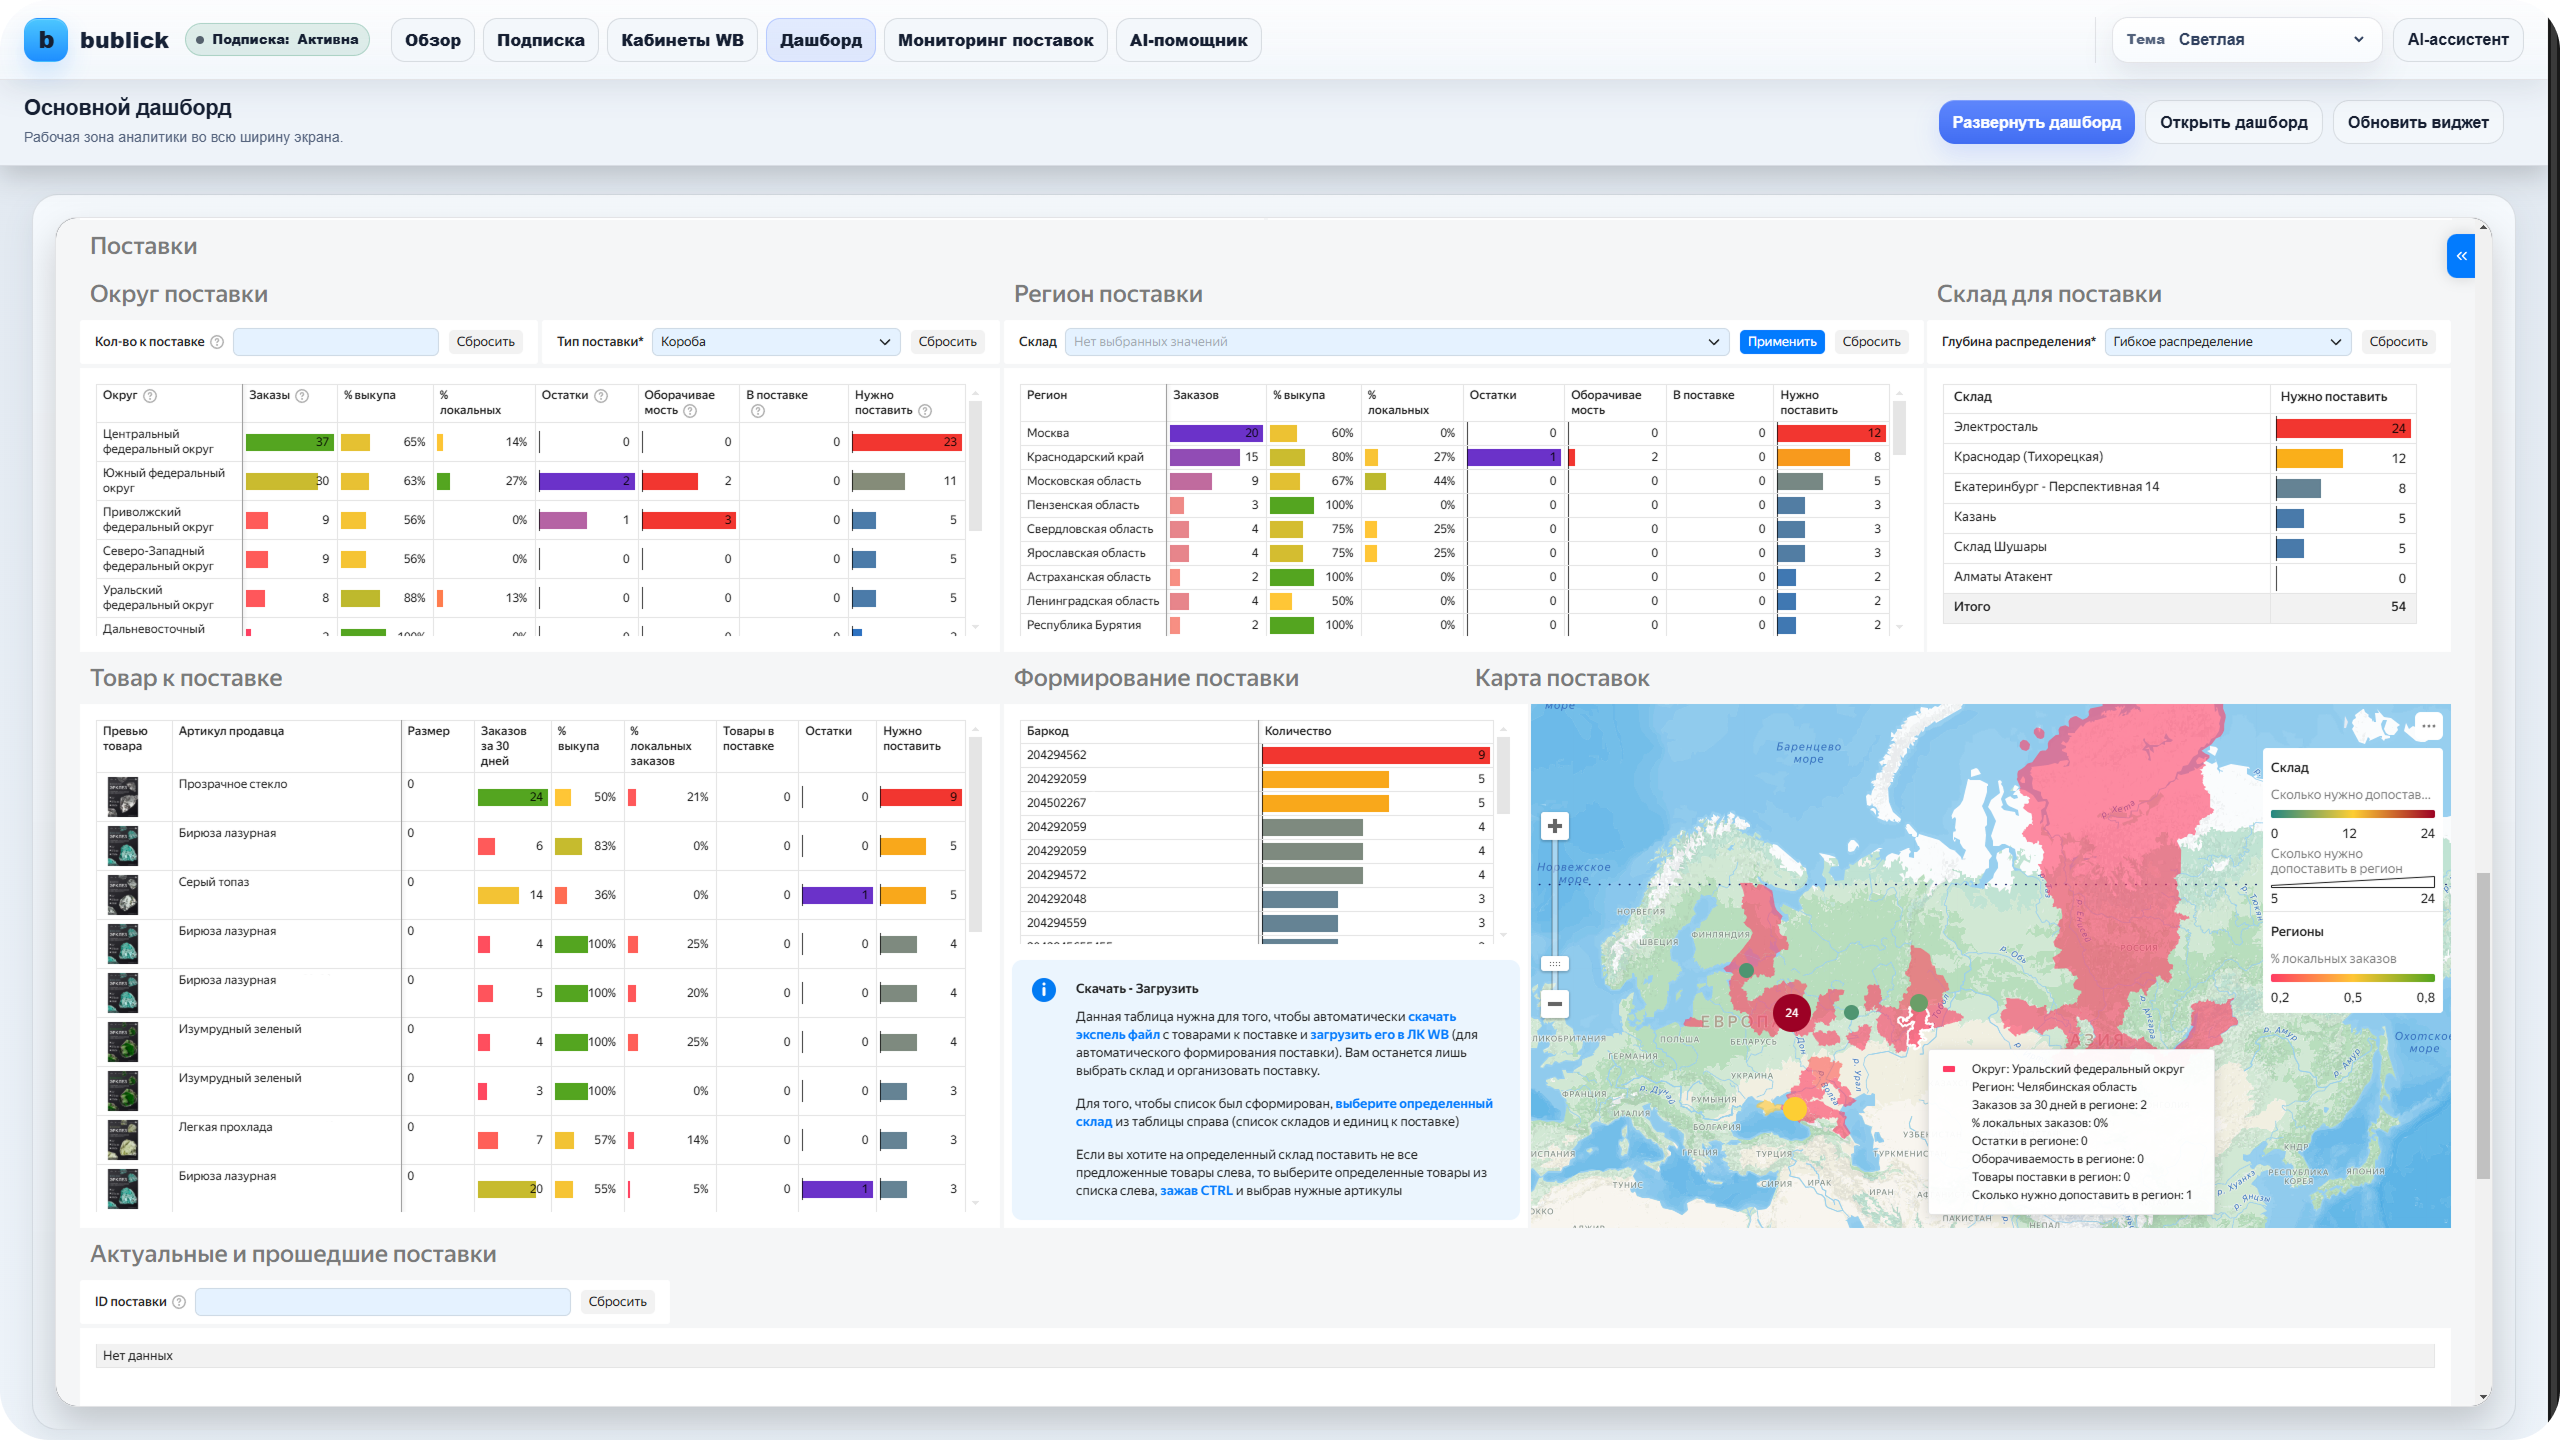Open the Тема Светлая theme selector
The image size is (2560, 1440).
pyautogui.click(x=2246, y=40)
